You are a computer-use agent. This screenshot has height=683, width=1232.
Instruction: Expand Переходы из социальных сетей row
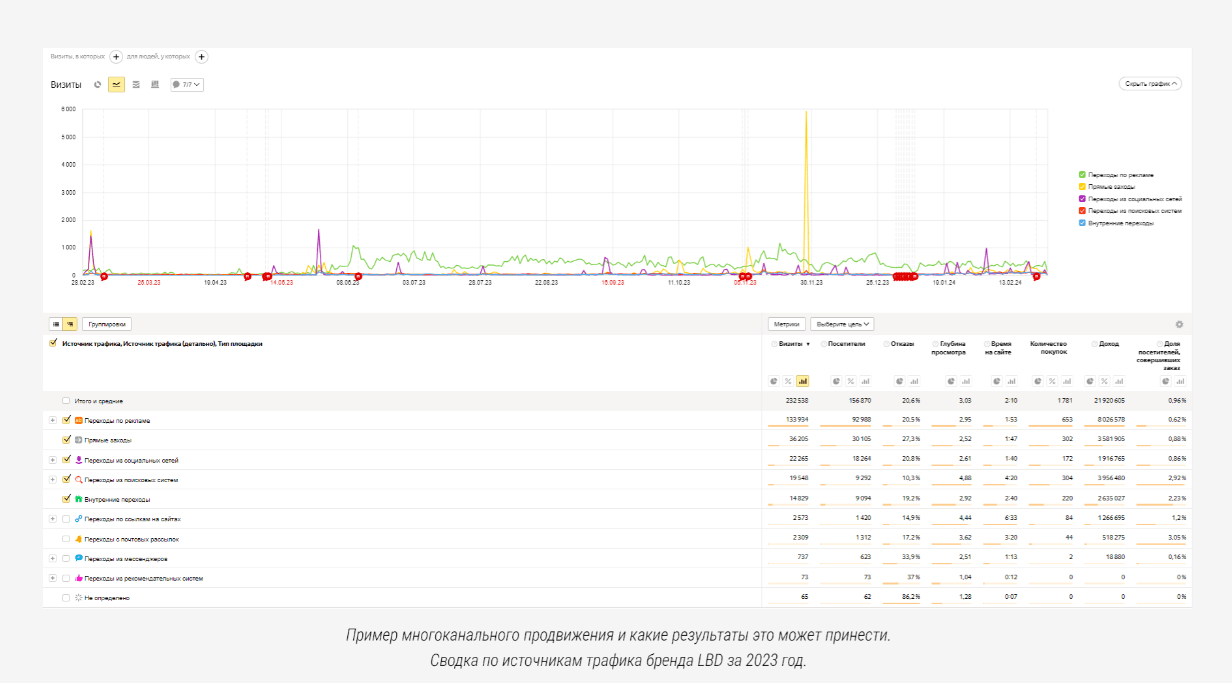53,459
